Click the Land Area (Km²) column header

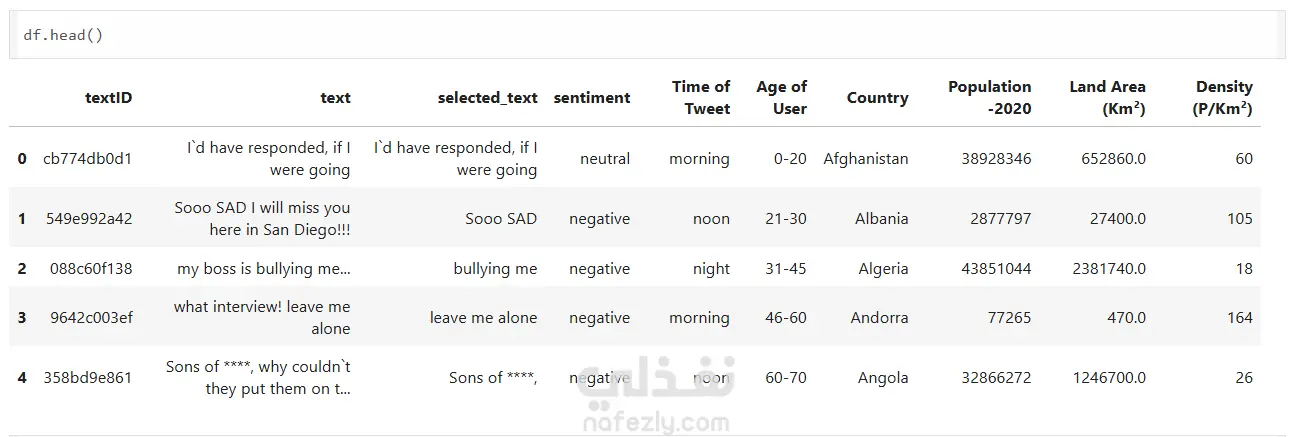coord(1107,98)
